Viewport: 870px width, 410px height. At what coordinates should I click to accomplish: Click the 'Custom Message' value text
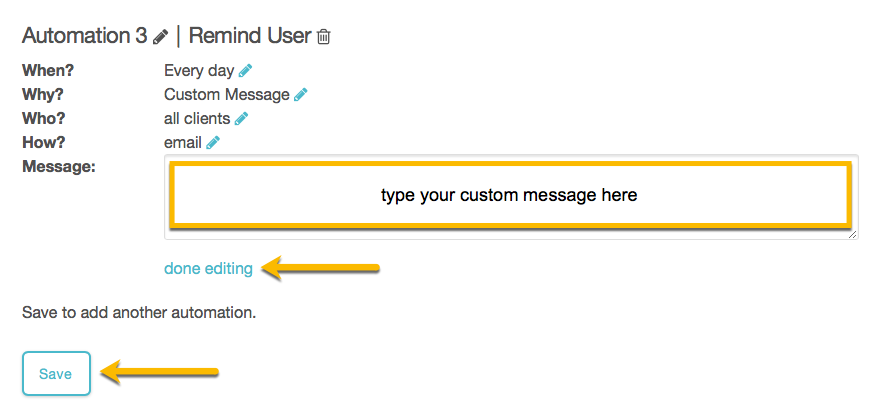tap(226, 95)
